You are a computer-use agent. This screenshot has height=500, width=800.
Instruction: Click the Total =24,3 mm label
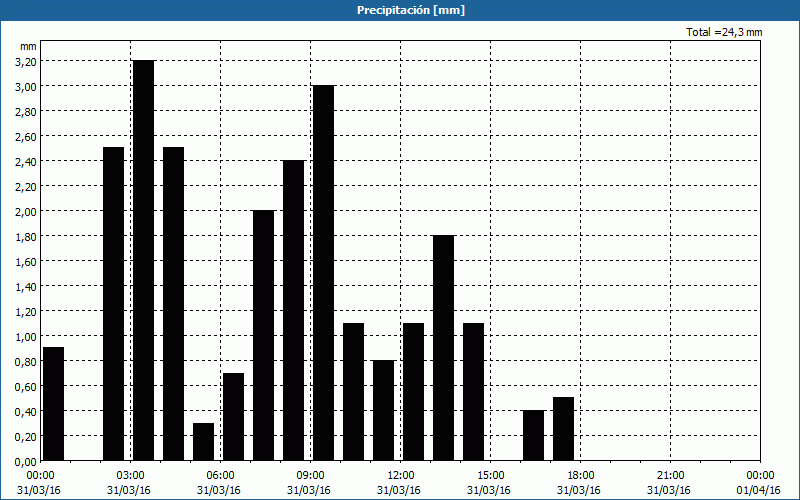point(724,32)
